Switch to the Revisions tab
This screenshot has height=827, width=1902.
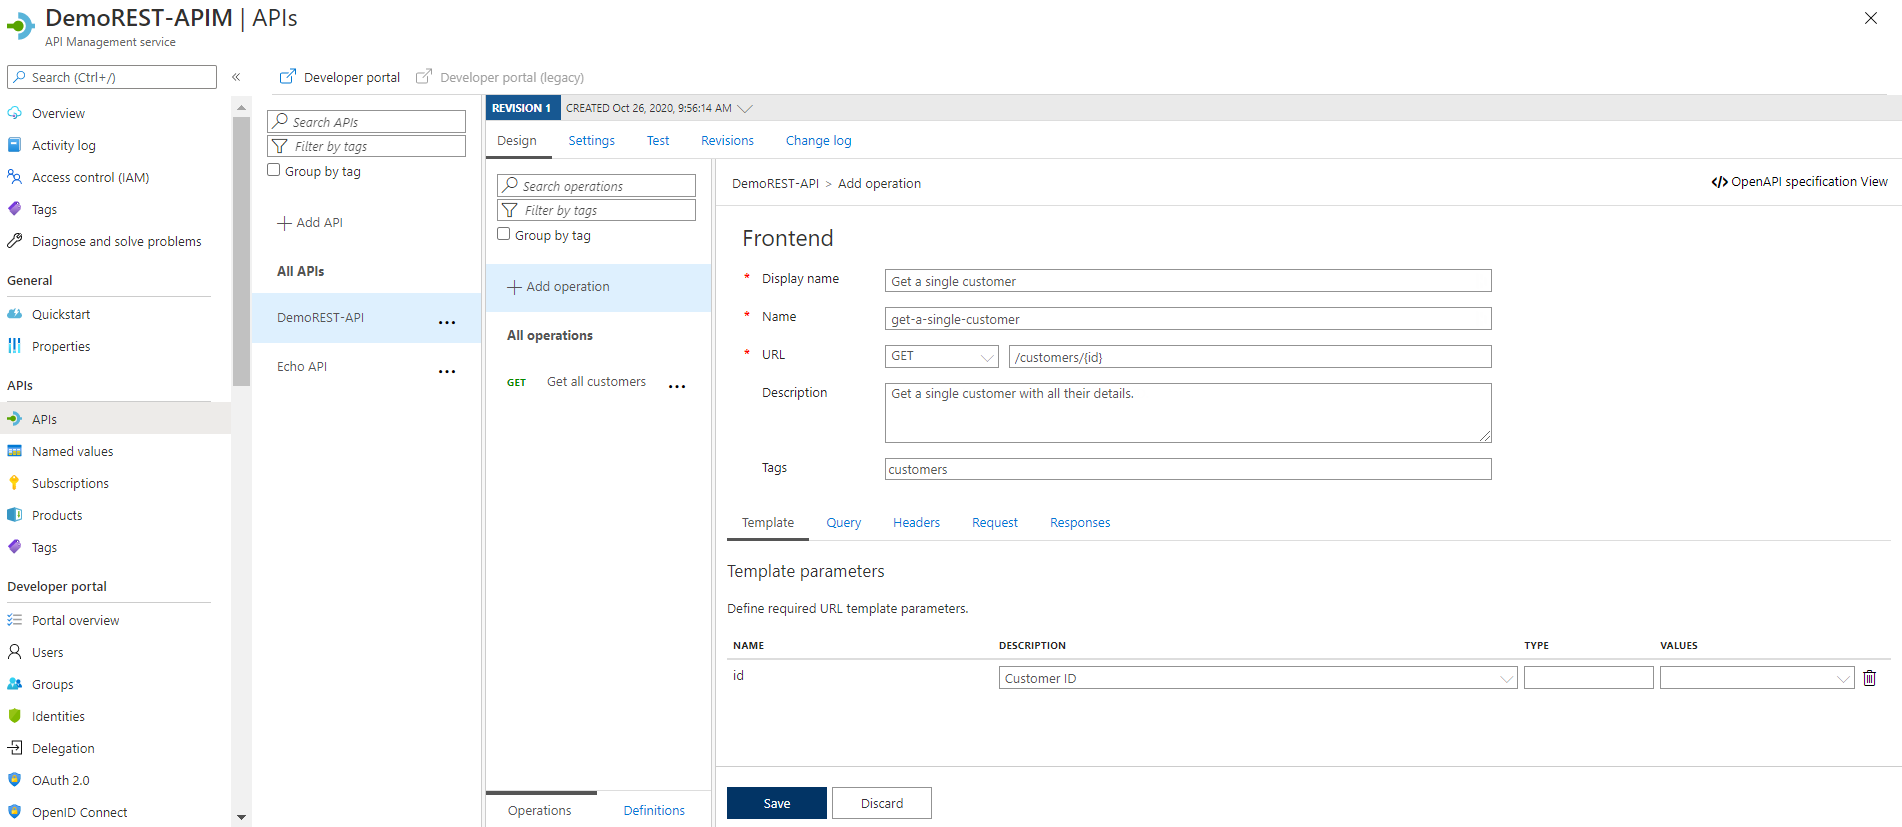727,141
